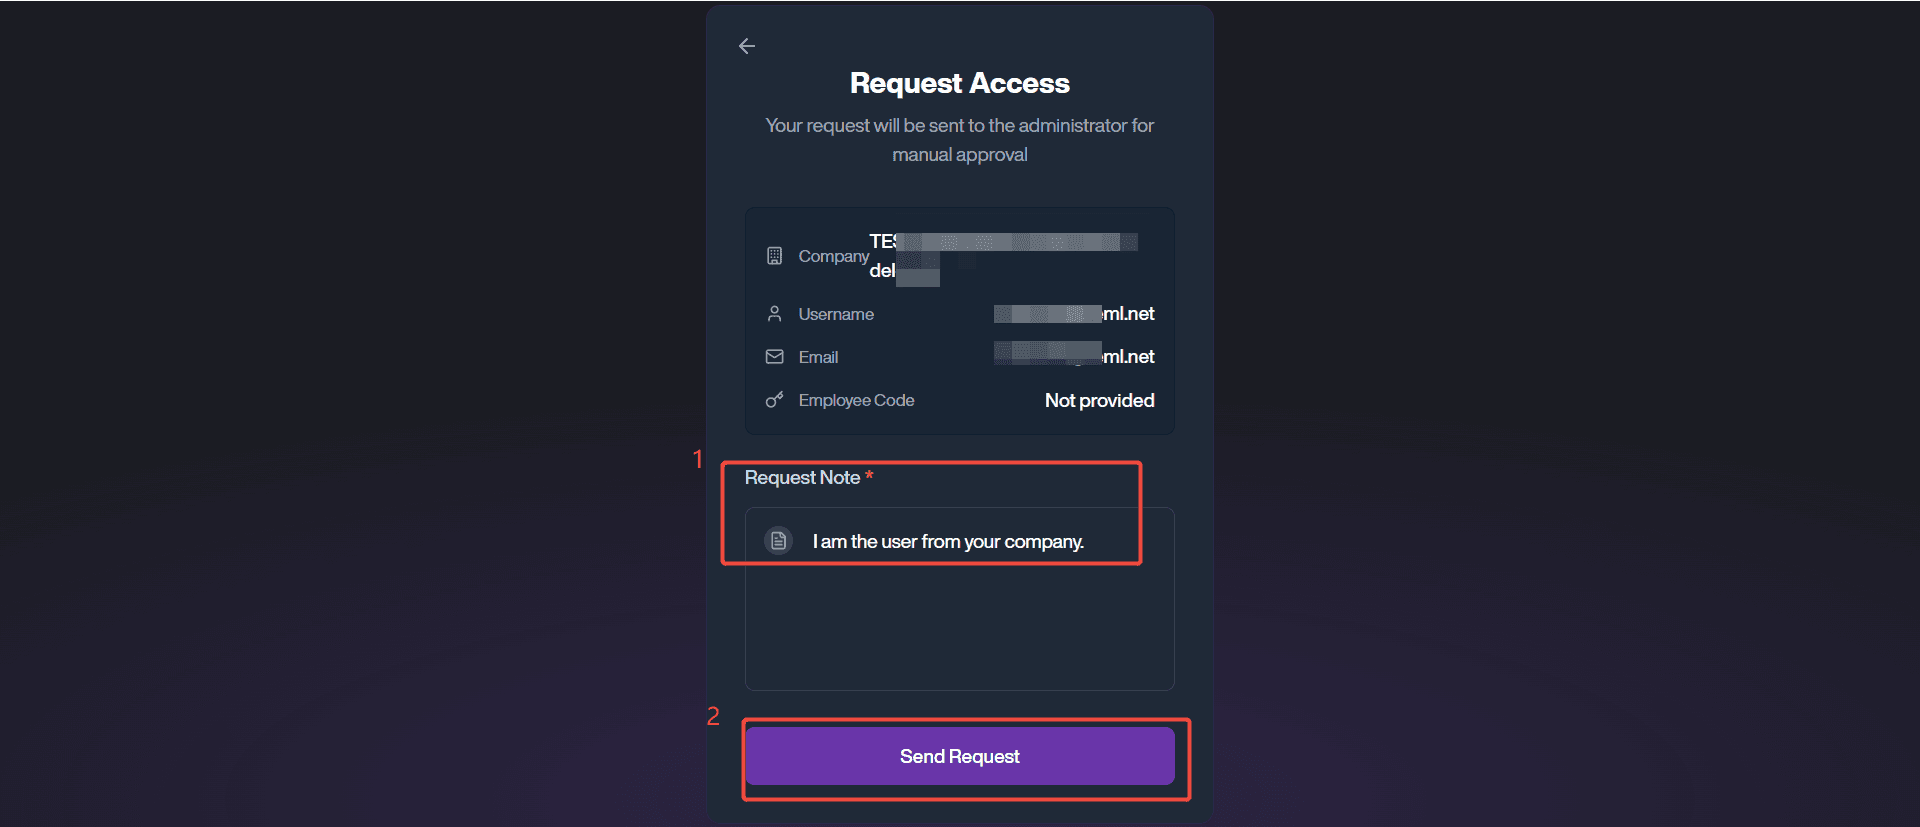1920x827 pixels.
Task: Click the Username person icon
Action: tap(774, 314)
